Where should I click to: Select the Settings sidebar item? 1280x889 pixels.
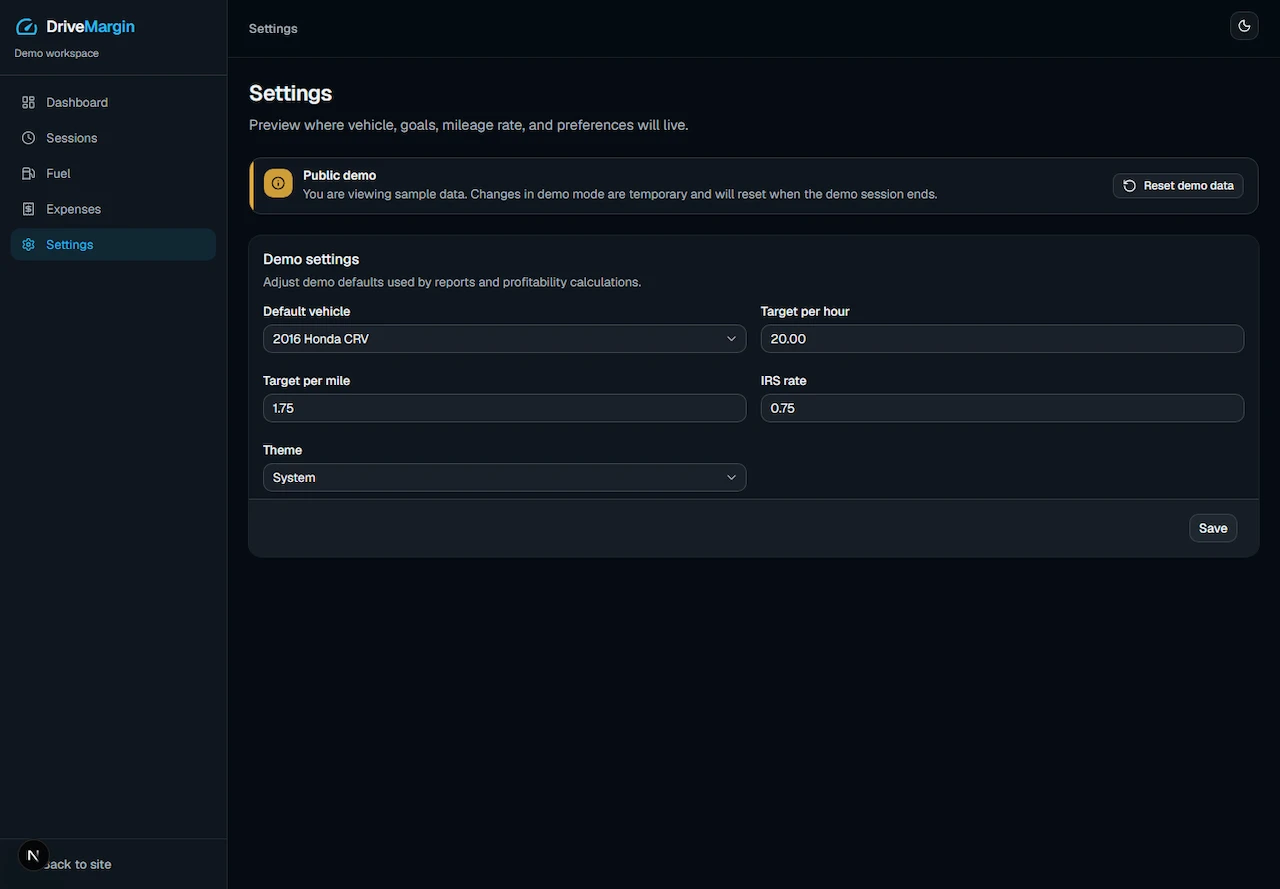point(113,244)
